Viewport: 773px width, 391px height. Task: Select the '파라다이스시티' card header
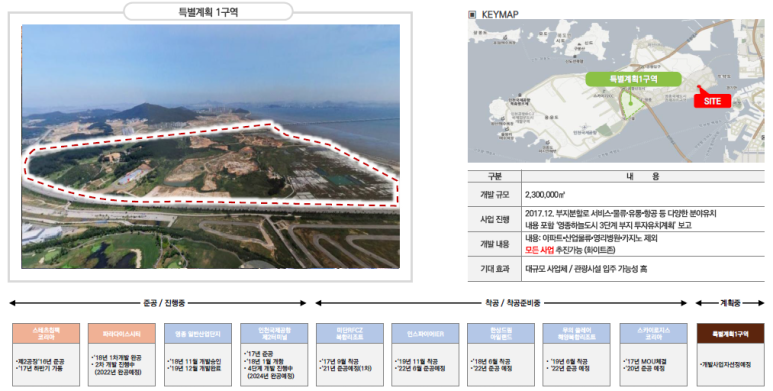(x=122, y=333)
